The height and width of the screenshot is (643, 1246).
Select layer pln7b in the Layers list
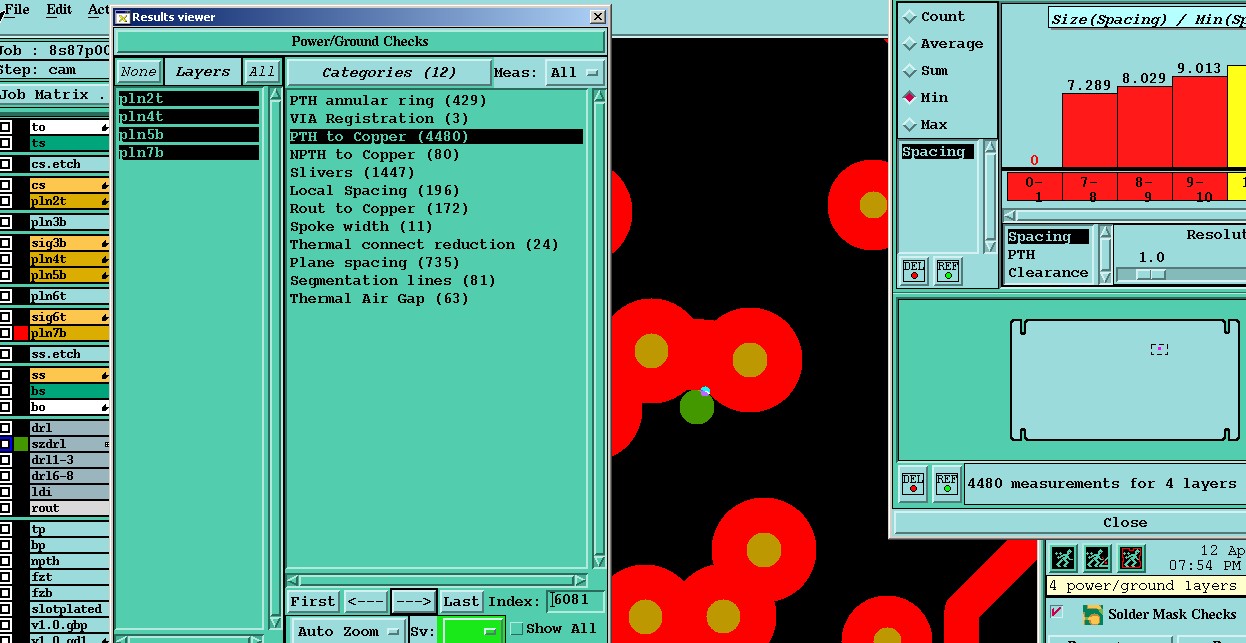point(189,153)
